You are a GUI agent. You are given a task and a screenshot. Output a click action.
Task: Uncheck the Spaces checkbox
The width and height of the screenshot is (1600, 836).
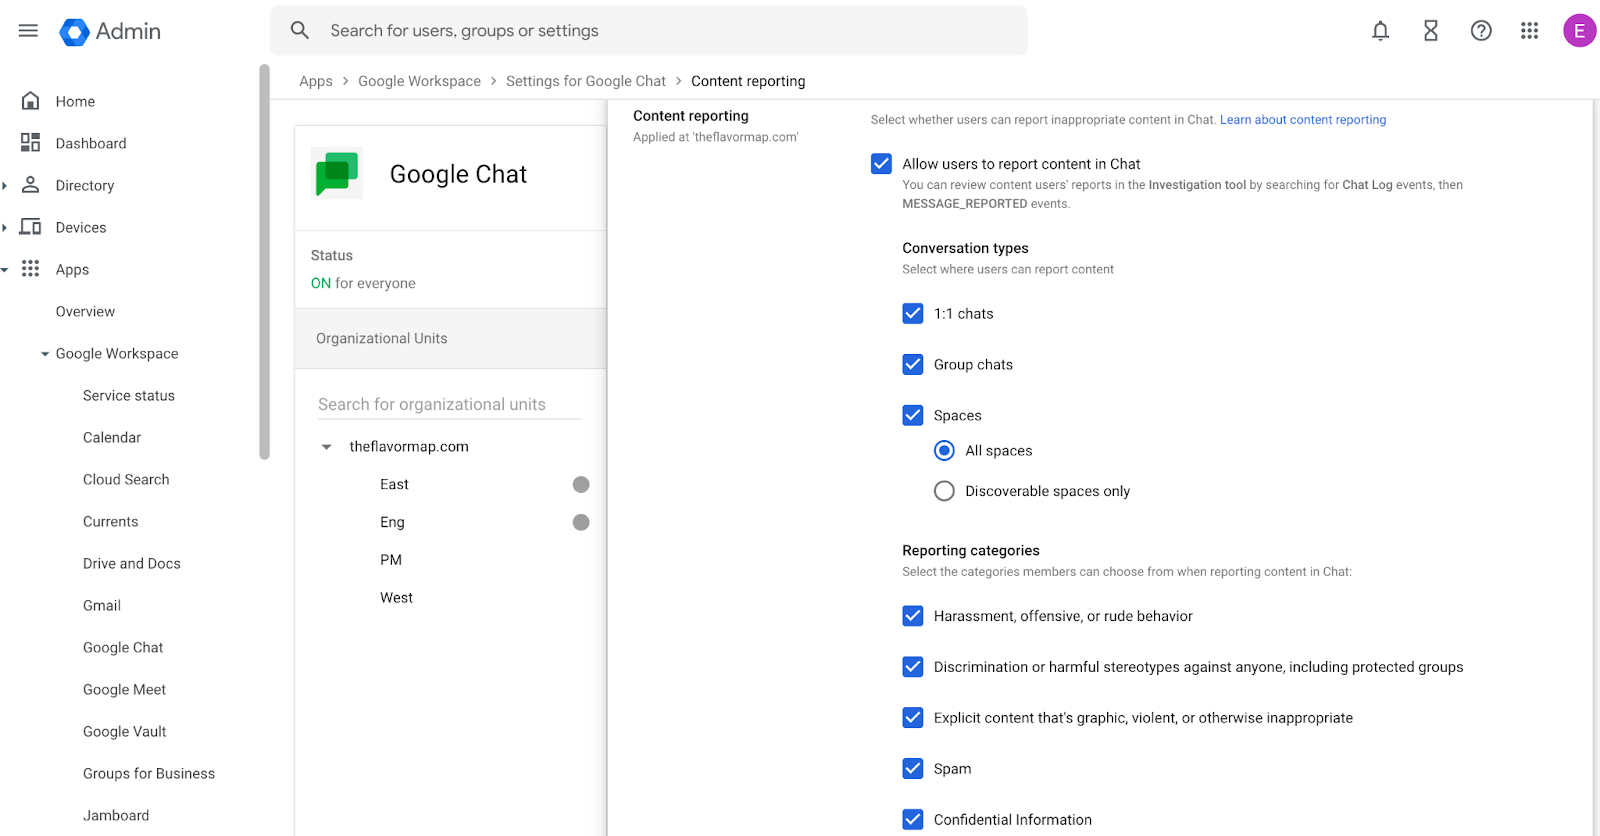(x=913, y=416)
